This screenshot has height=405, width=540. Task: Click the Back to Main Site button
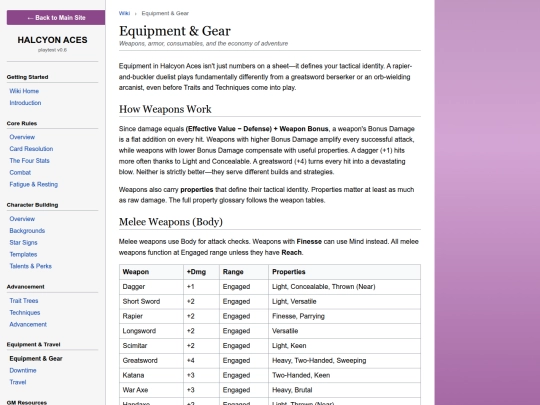click(56, 18)
